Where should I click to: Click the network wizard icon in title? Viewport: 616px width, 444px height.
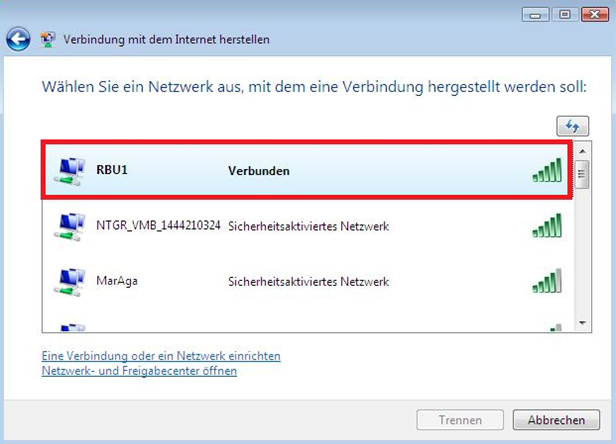pyautogui.click(x=48, y=40)
